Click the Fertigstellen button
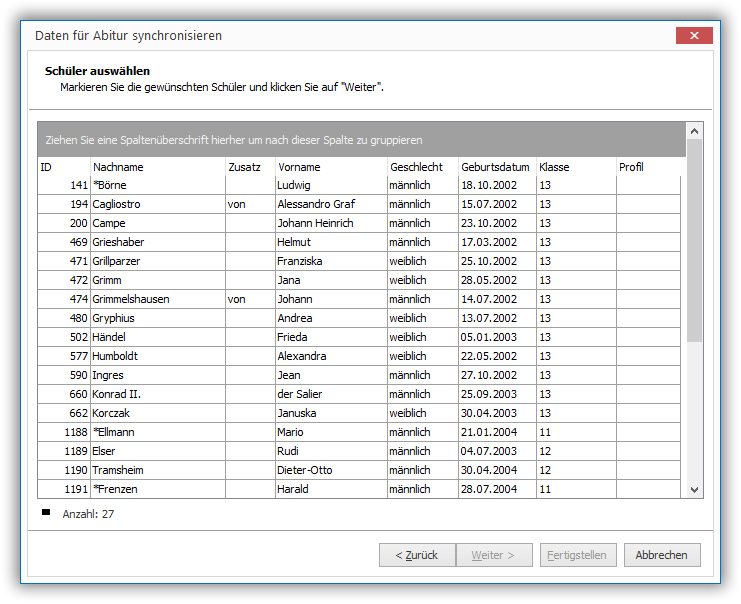The height and width of the screenshot is (604, 741). [578, 555]
